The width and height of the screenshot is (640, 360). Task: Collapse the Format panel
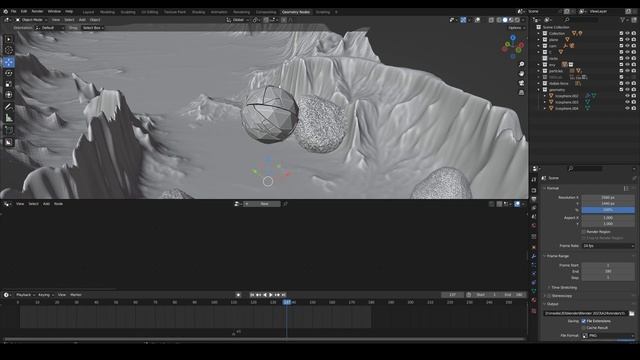[x=553, y=188]
